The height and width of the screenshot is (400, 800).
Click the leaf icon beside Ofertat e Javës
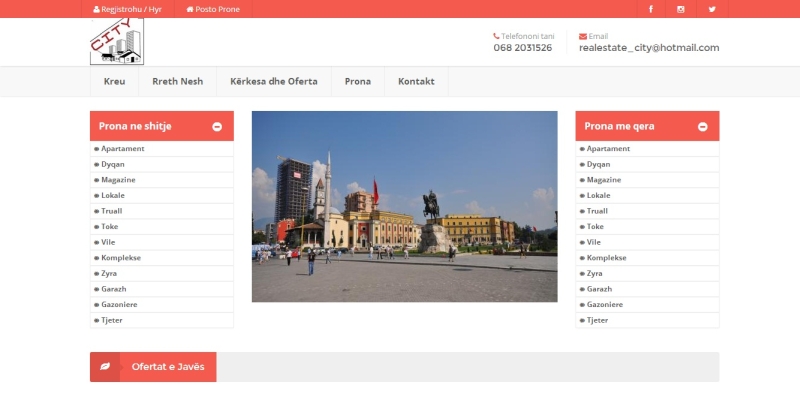(x=105, y=367)
